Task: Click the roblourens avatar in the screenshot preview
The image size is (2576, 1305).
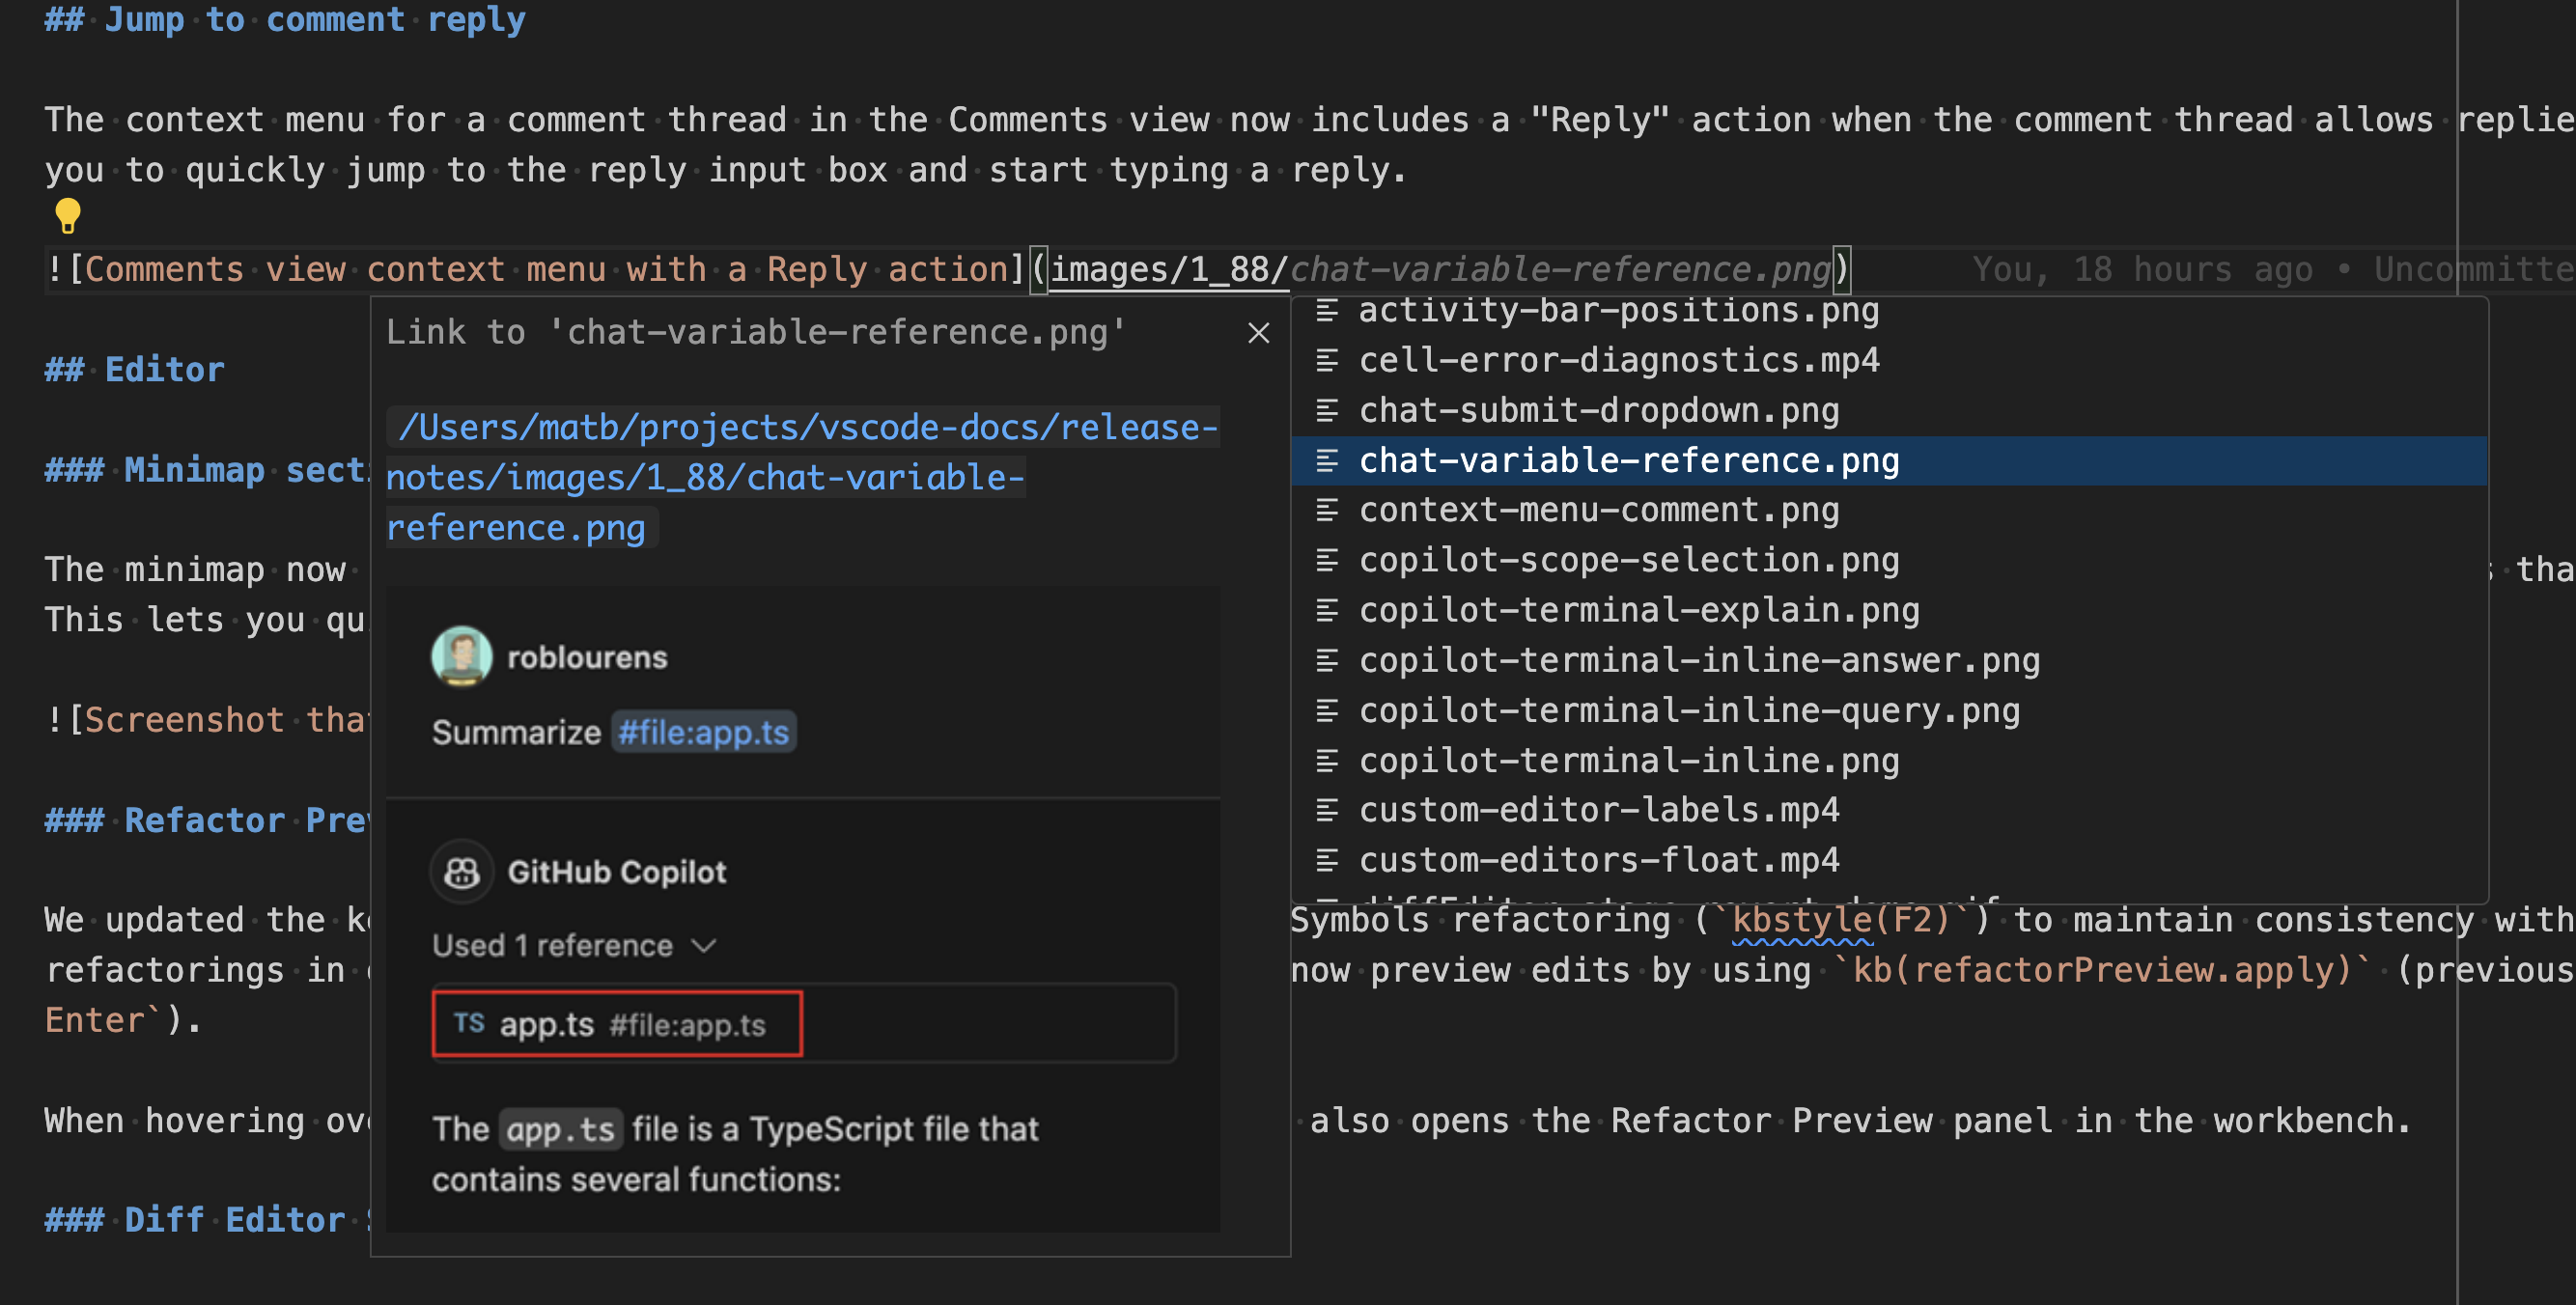Action: click(x=462, y=656)
